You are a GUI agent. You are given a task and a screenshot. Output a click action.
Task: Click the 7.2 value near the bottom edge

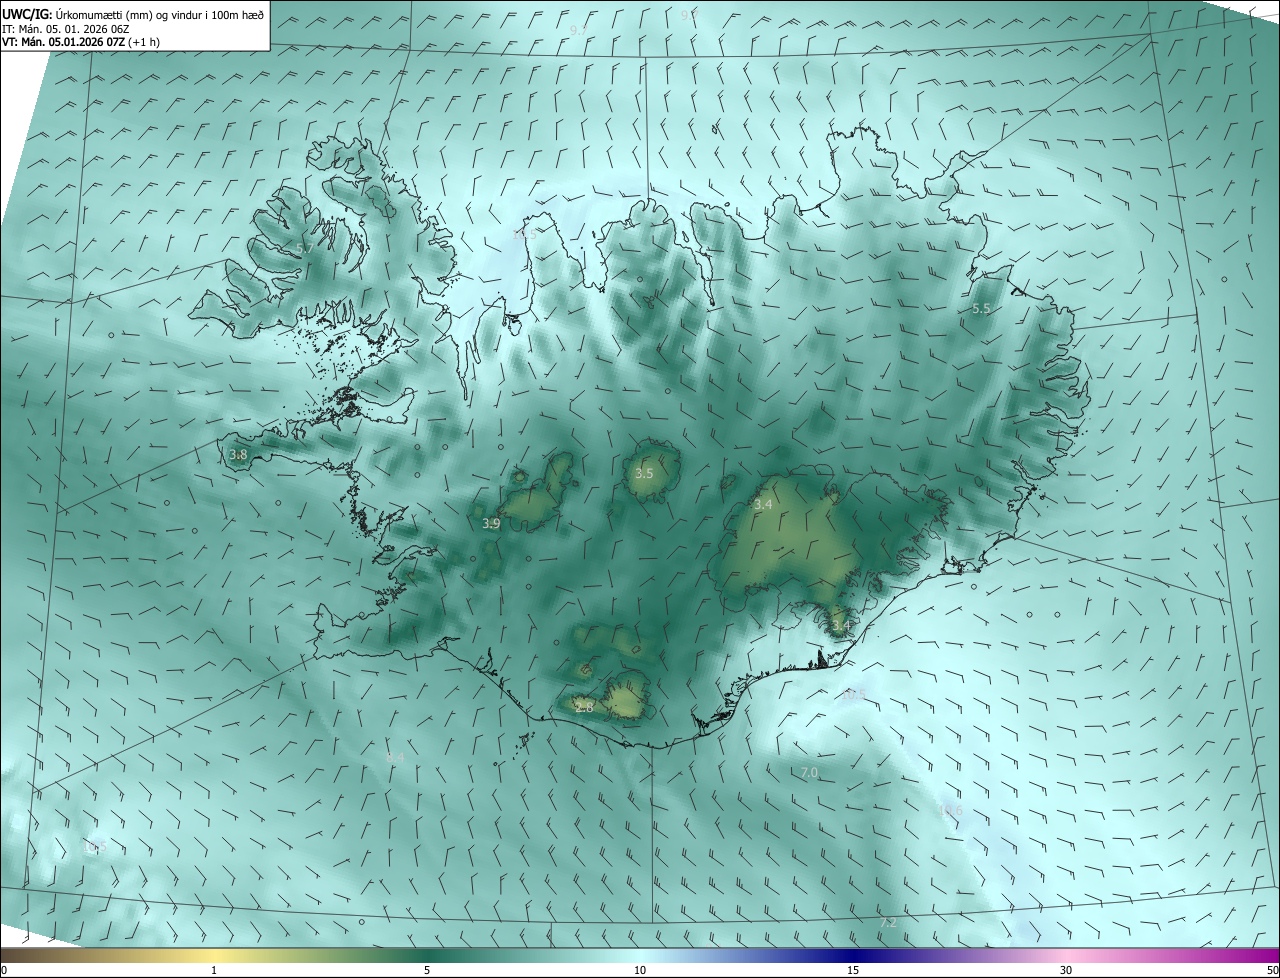887,923
